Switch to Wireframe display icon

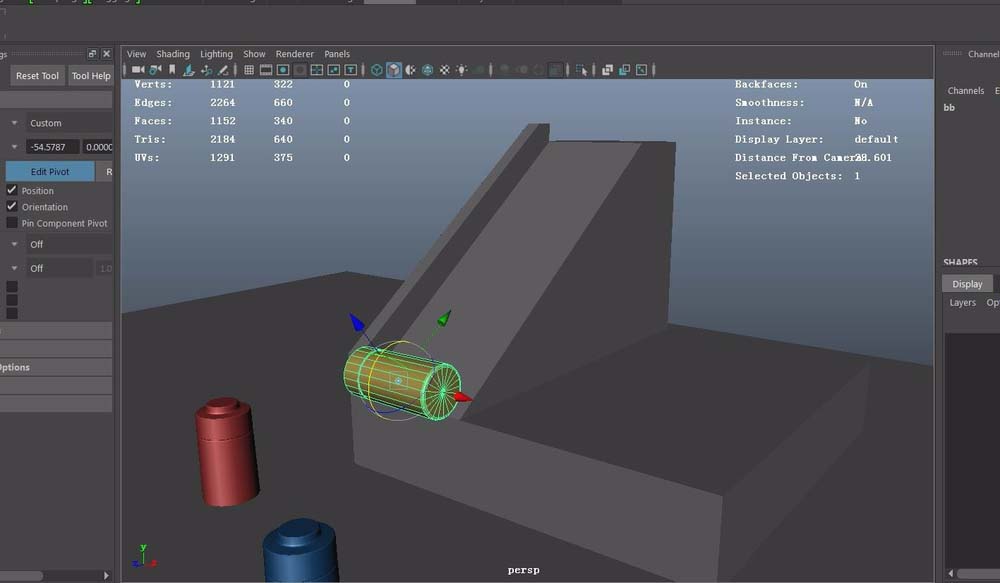click(x=377, y=70)
